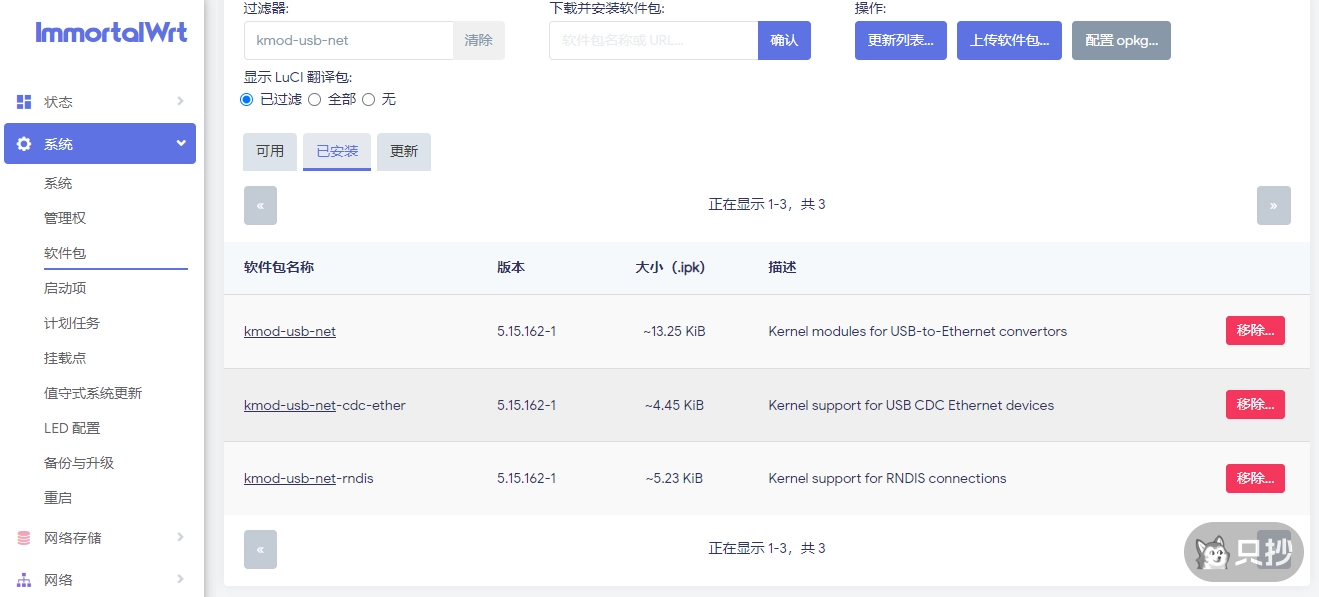Expand the Status menu chevron
This screenshot has height=597, width=1319.
[x=180, y=101]
